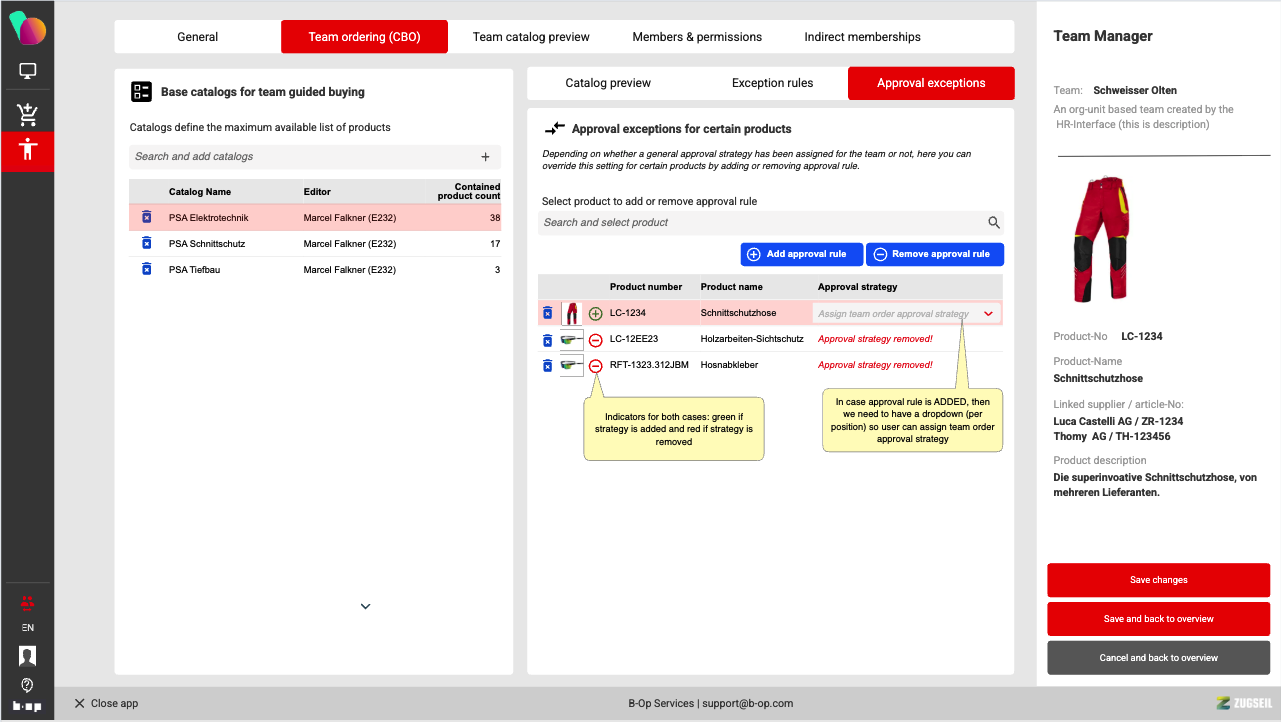This screenshot has height=722, width=1281.
Task: Open the help icon in sidebar
Action: (x=28, y=685)
